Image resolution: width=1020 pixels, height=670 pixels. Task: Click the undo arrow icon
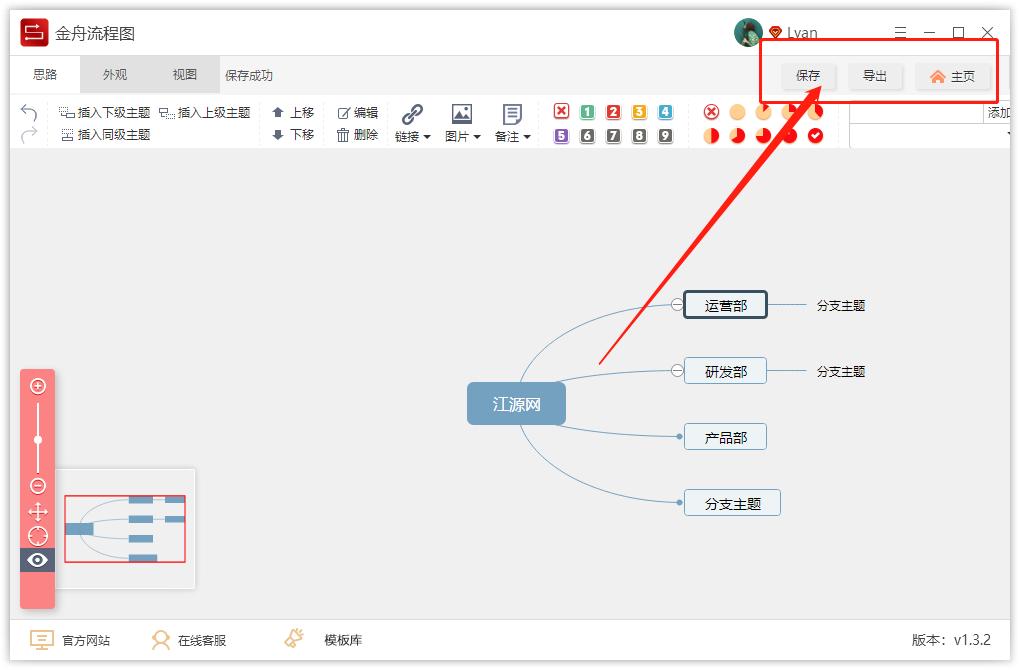29,112
